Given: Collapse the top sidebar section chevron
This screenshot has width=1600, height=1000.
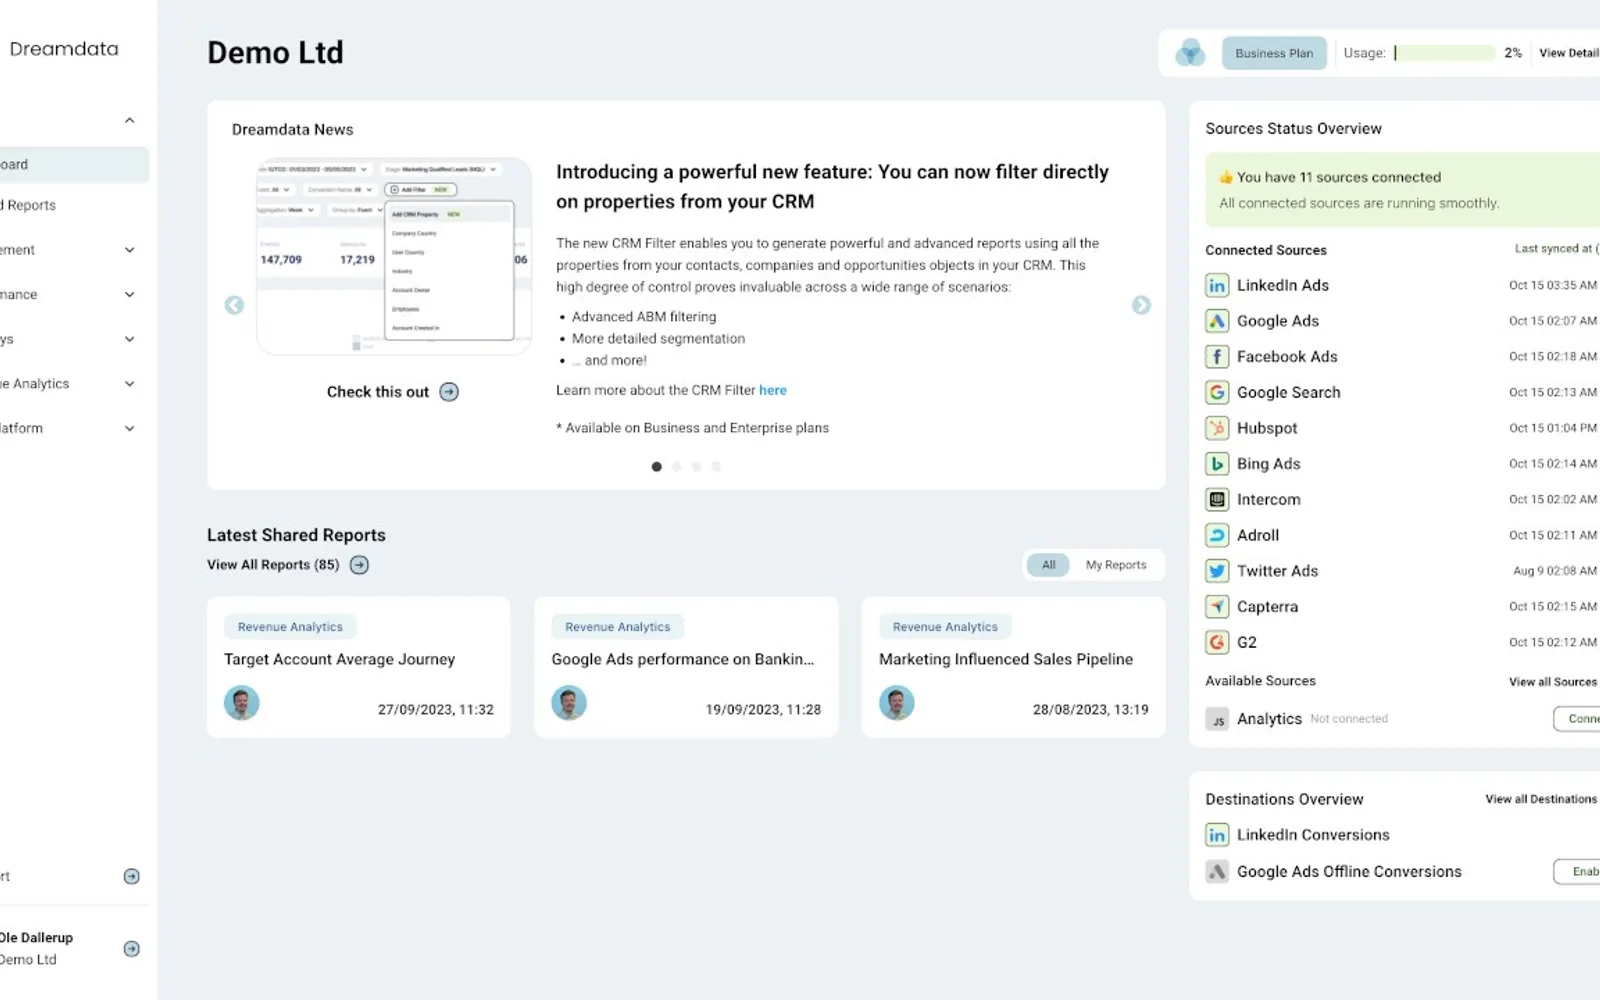Looking at the screenshot, I should (x=129, y=121).
